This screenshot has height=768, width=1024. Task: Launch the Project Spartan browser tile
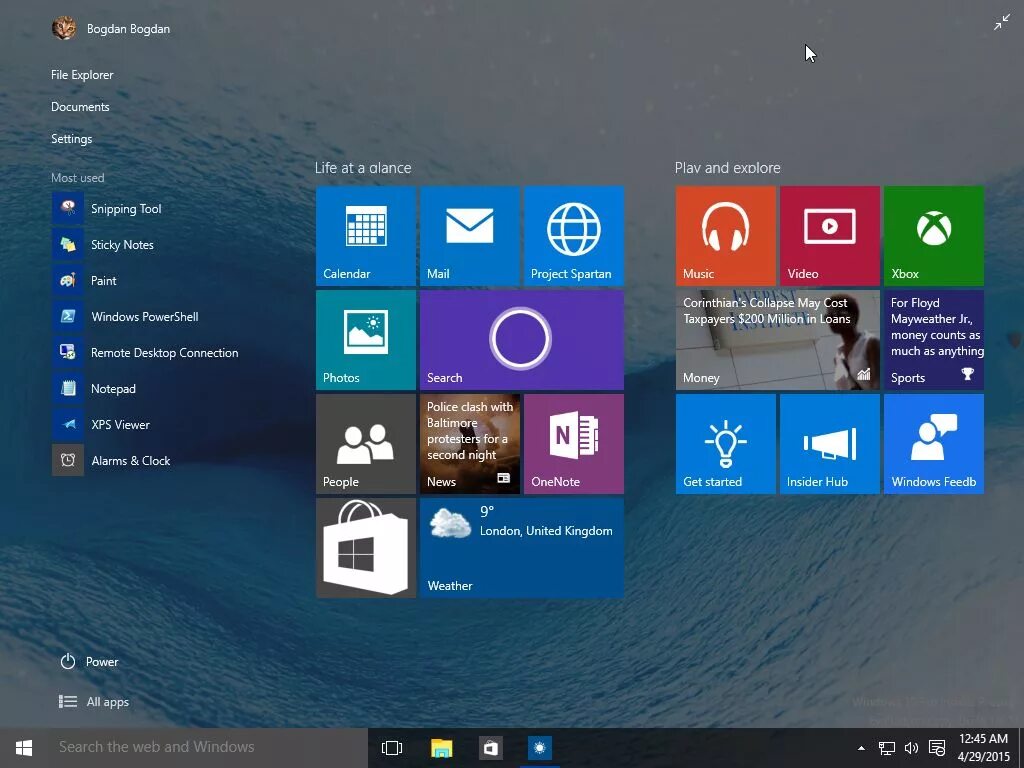click(x=573, y=236)
